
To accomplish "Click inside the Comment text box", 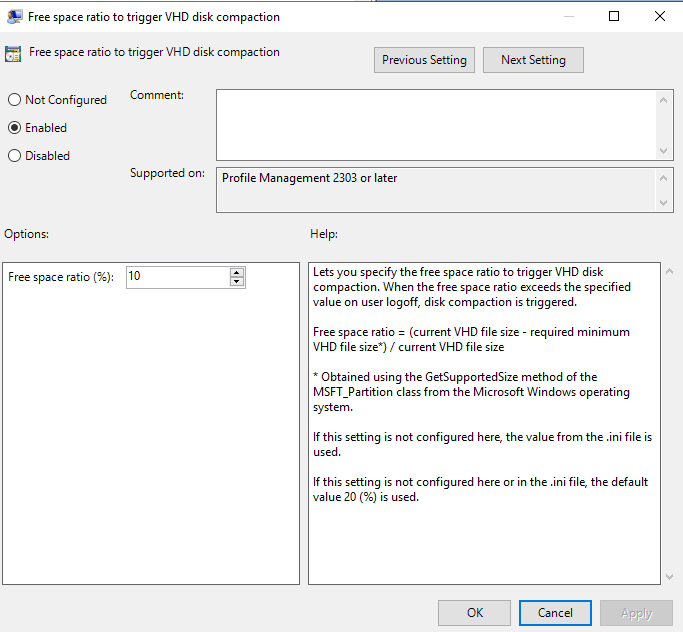I will pos(436,125).
